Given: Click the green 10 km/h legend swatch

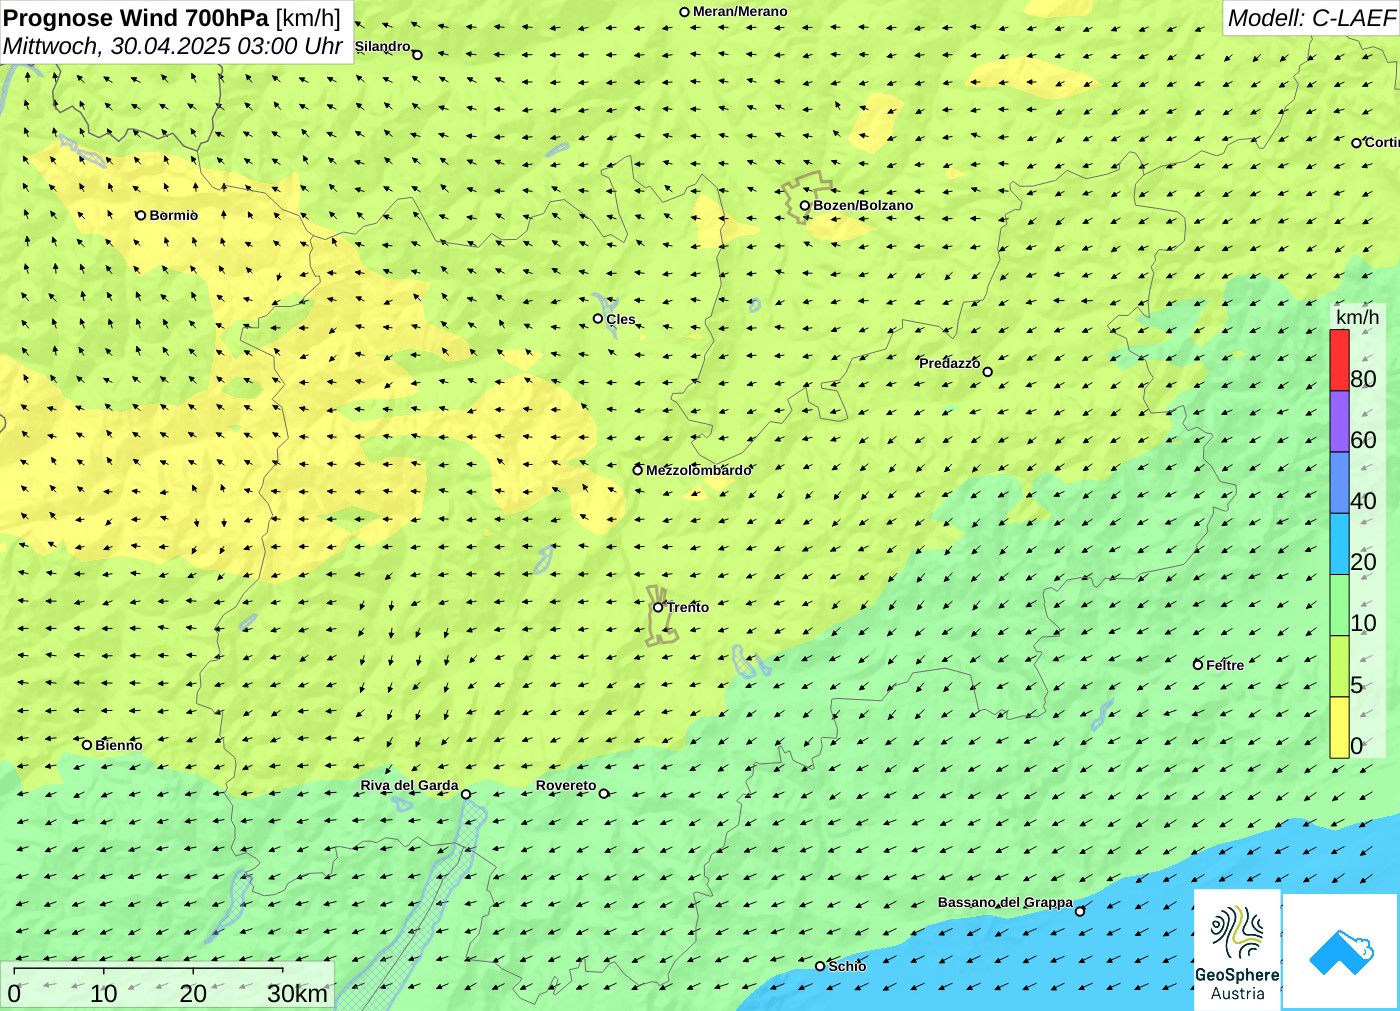Looking at the screenshot, I should (1339, 605).
